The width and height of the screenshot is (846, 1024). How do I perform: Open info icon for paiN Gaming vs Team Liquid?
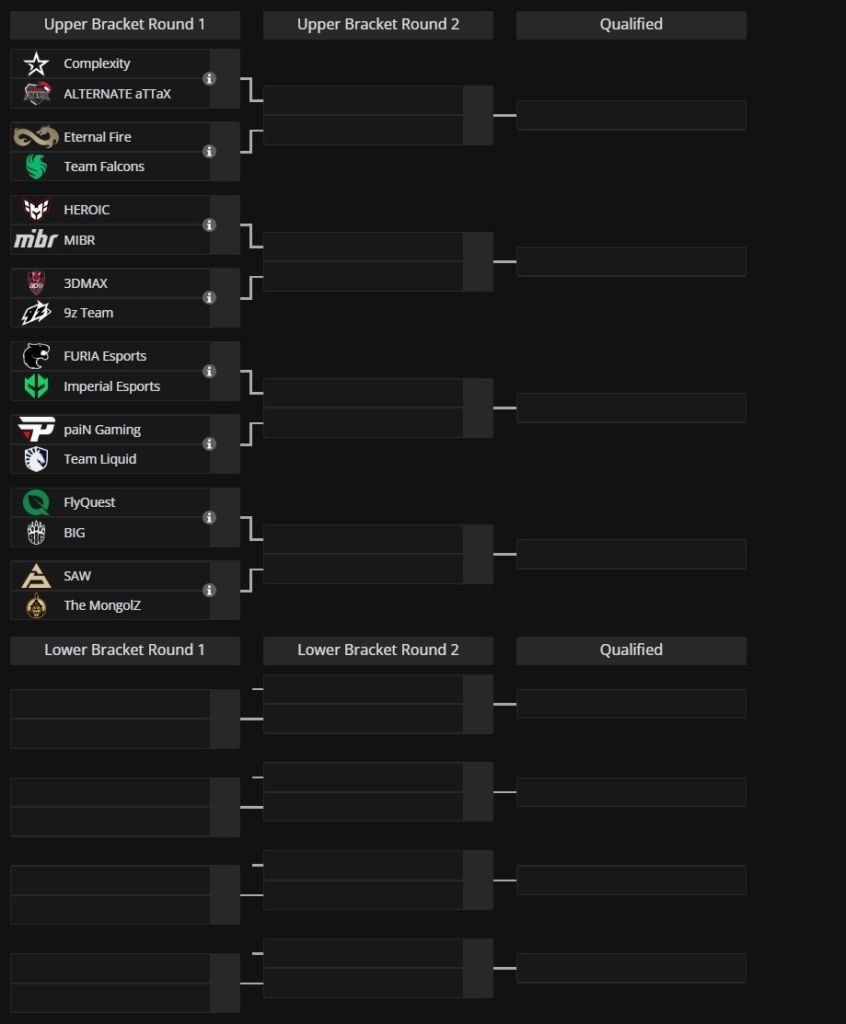(x=209, y=444)
